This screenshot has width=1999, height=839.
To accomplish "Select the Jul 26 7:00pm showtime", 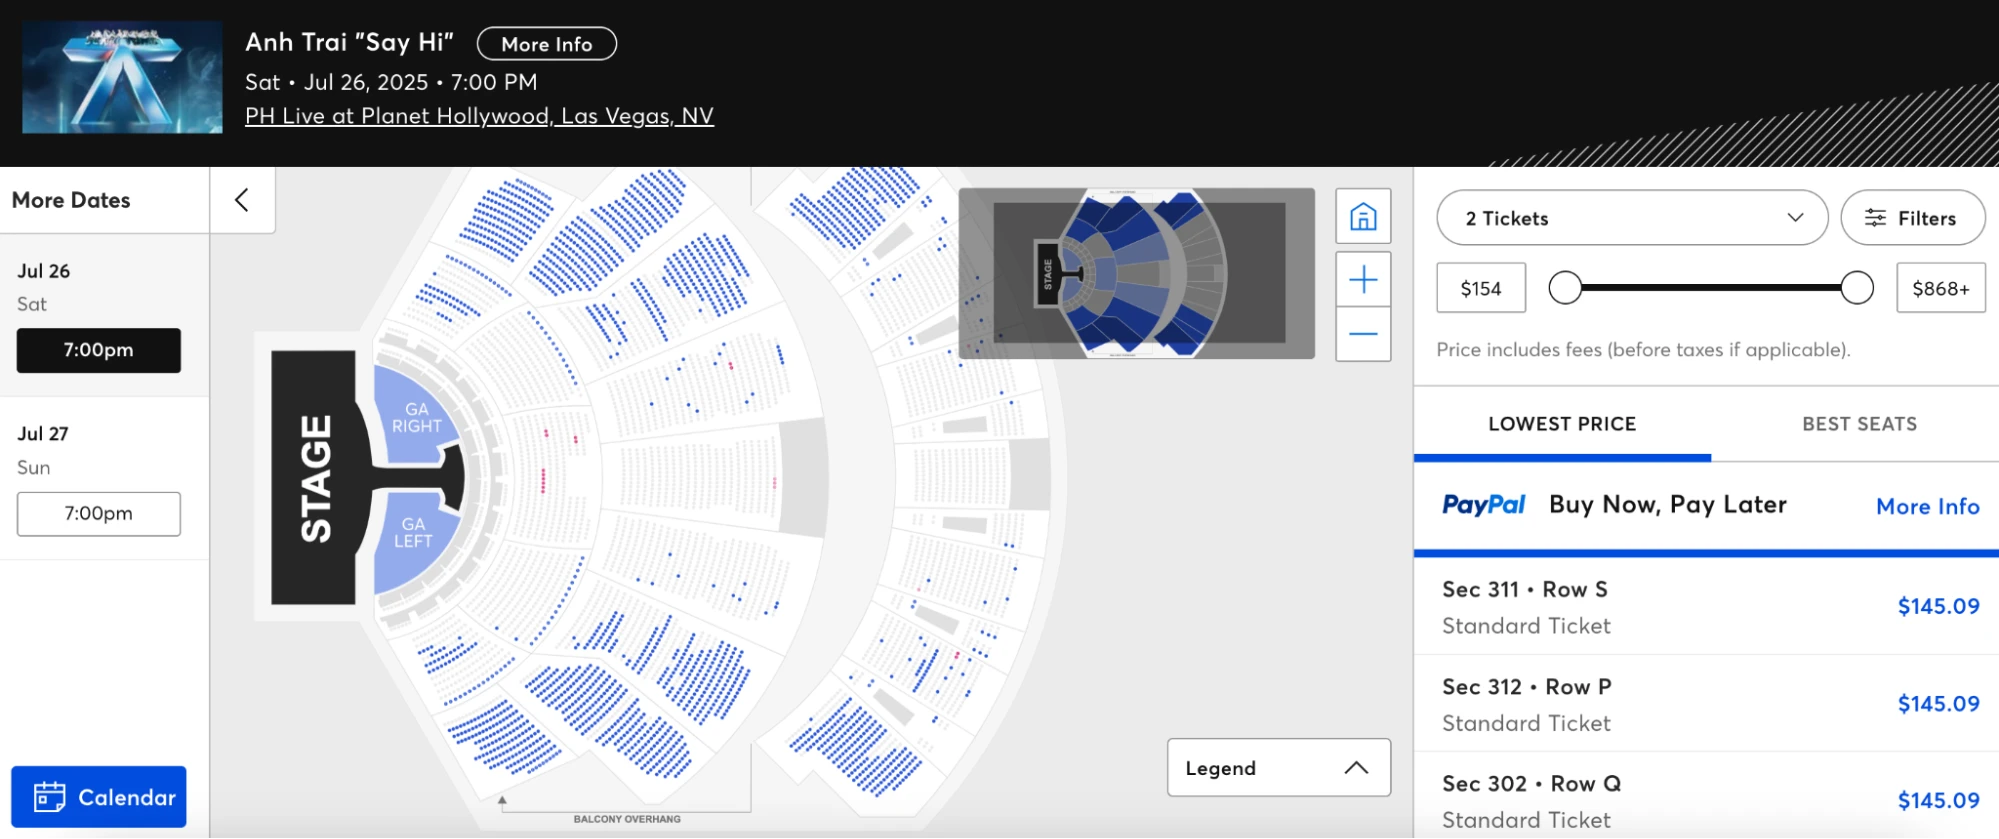I will click(x=99, y=350).
